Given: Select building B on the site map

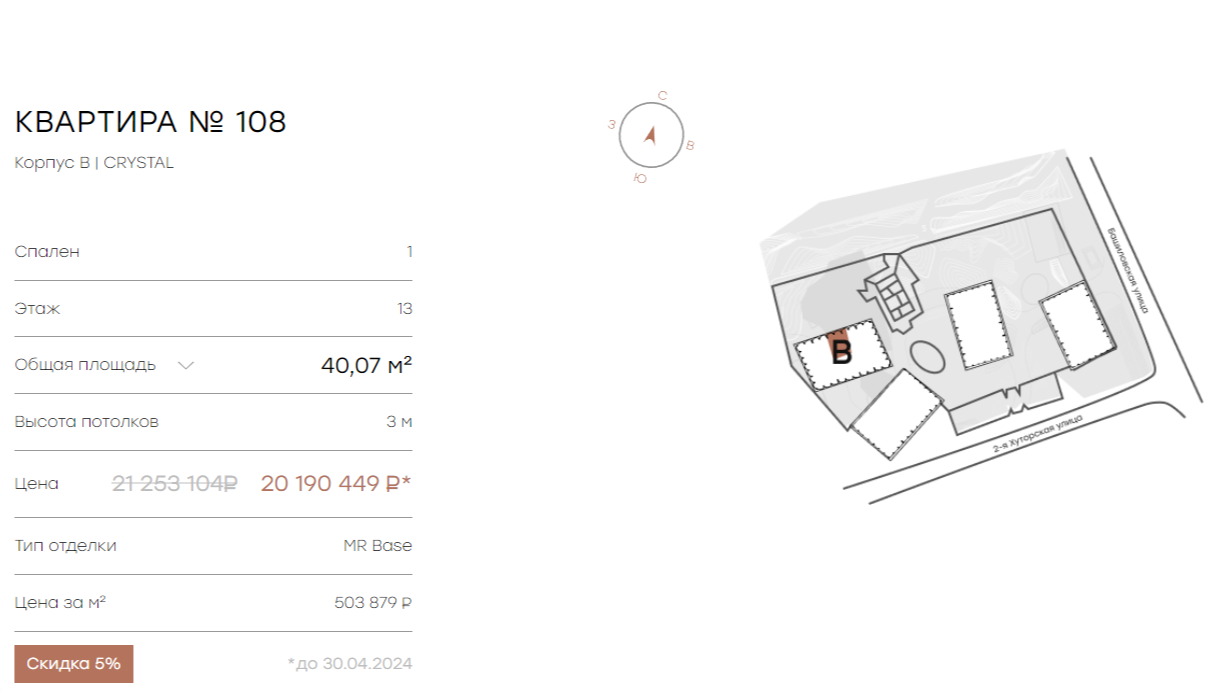Looking at the screenshot, I should point(841,354).
